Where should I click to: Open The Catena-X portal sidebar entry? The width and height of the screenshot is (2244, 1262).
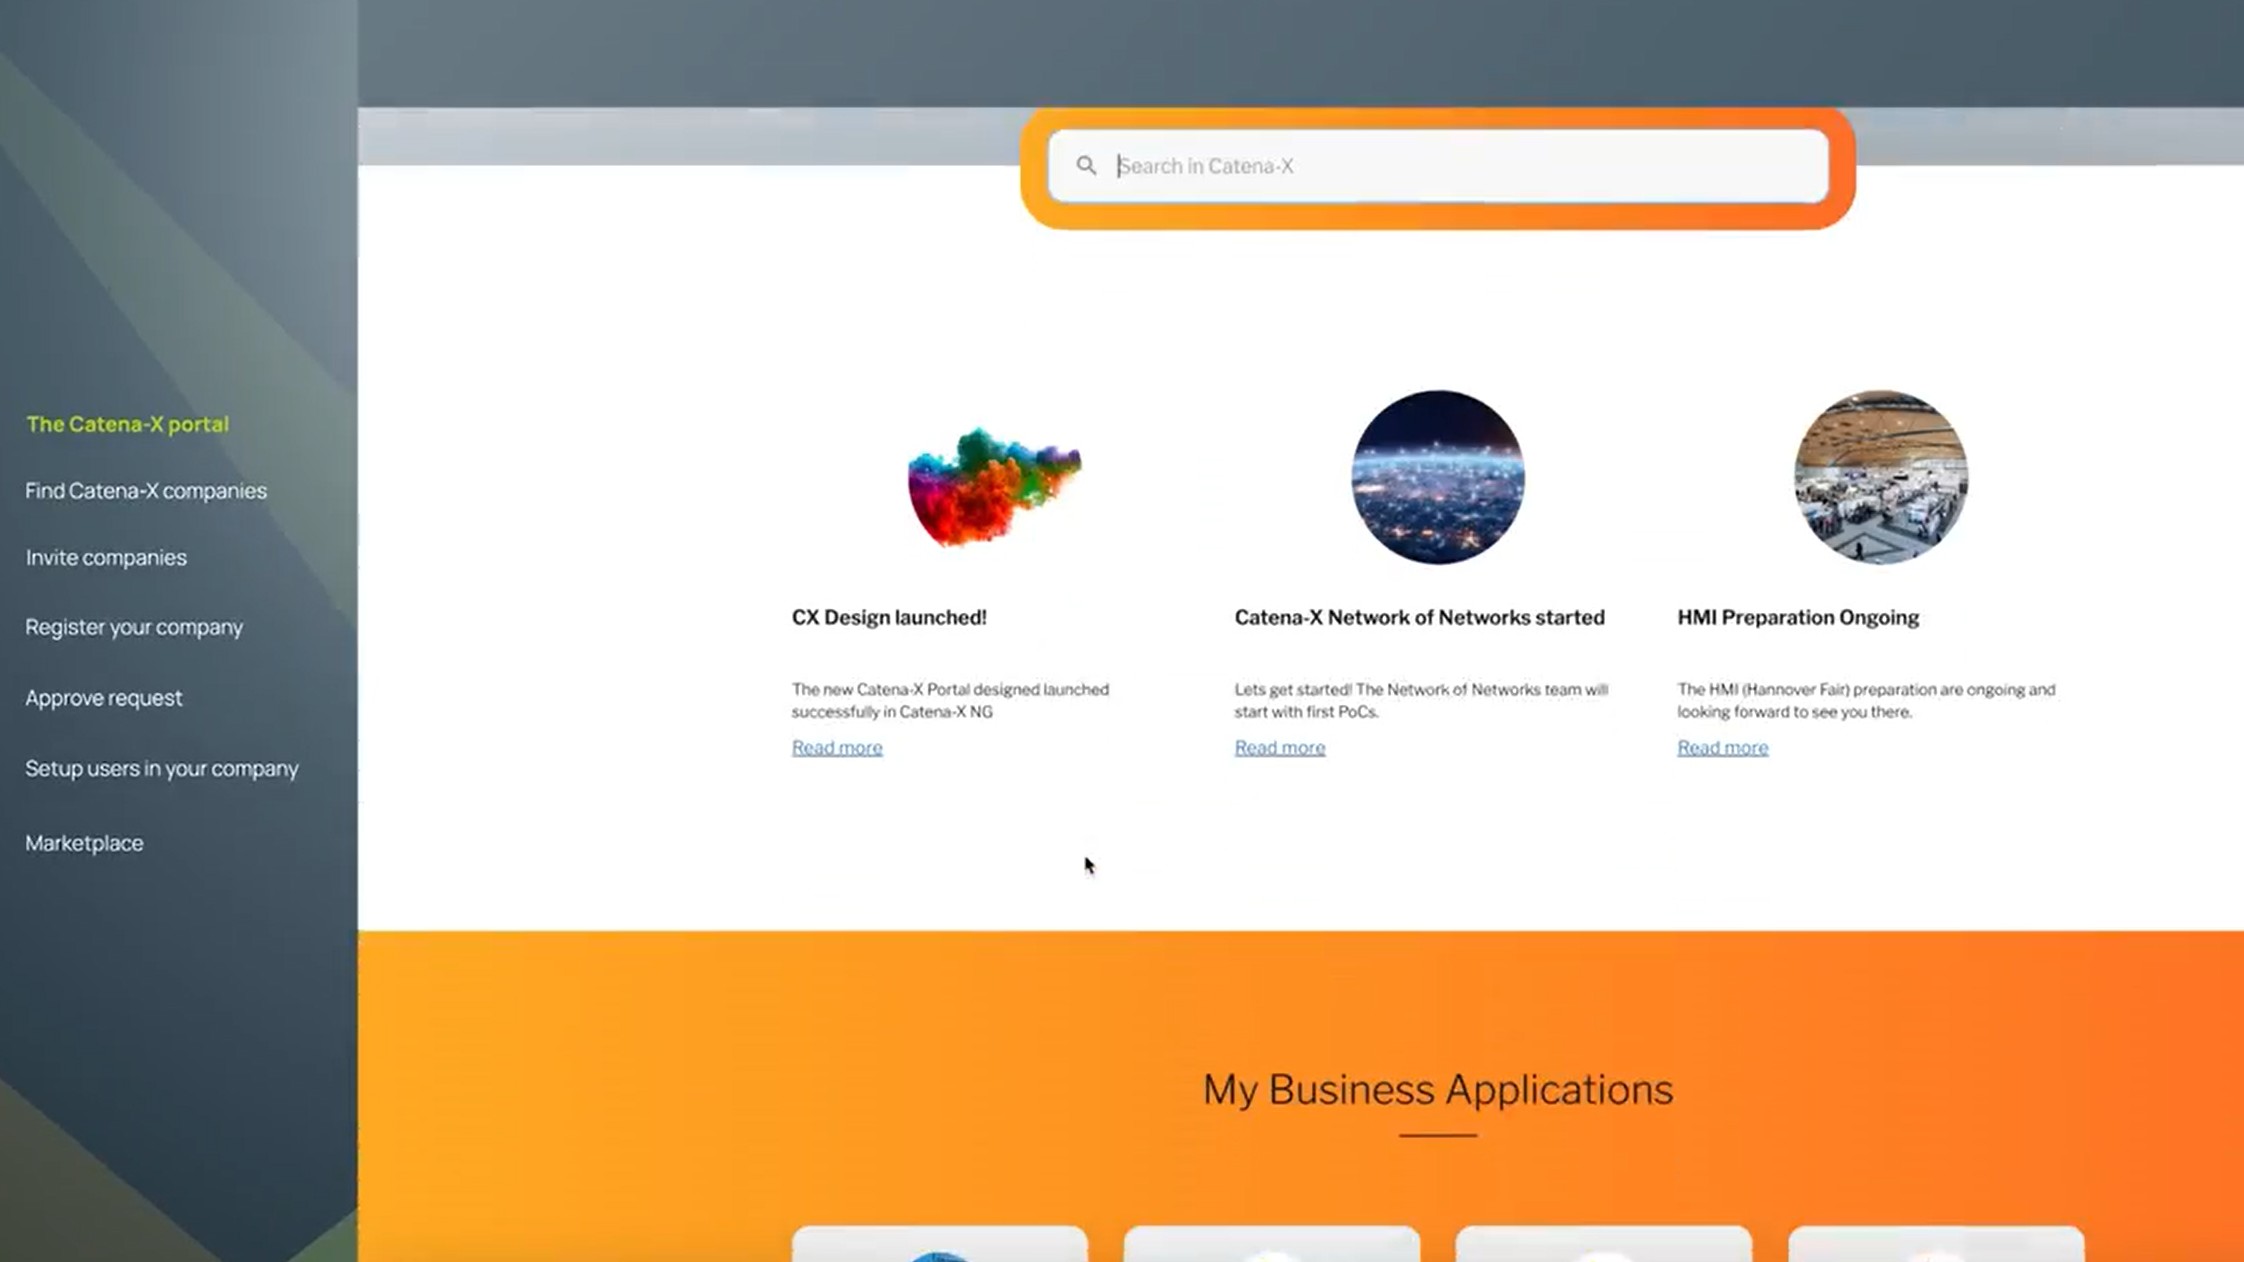[128, 424]
